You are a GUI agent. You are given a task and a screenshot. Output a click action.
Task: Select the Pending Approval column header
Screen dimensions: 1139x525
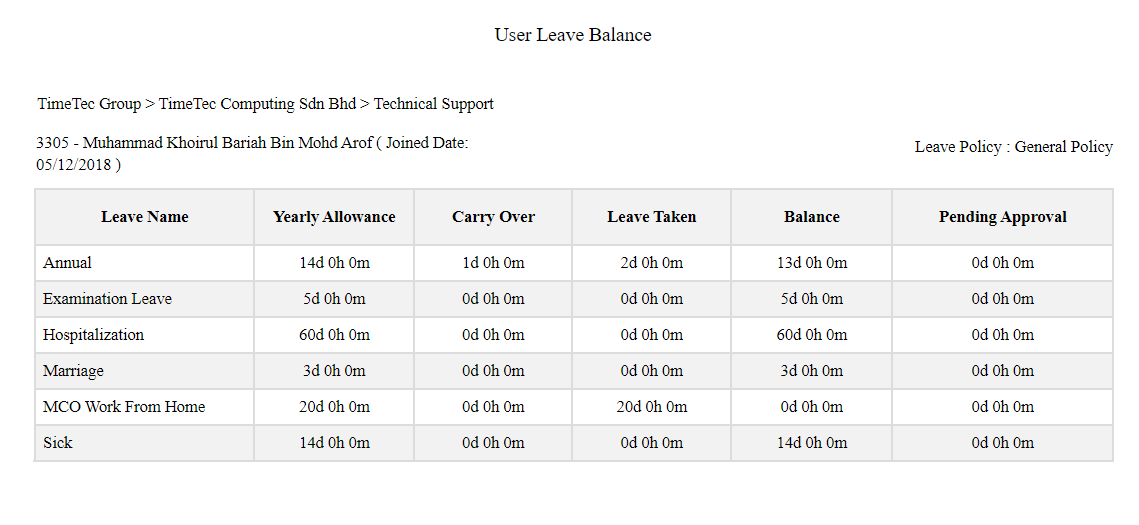(x=1002, y=216)
